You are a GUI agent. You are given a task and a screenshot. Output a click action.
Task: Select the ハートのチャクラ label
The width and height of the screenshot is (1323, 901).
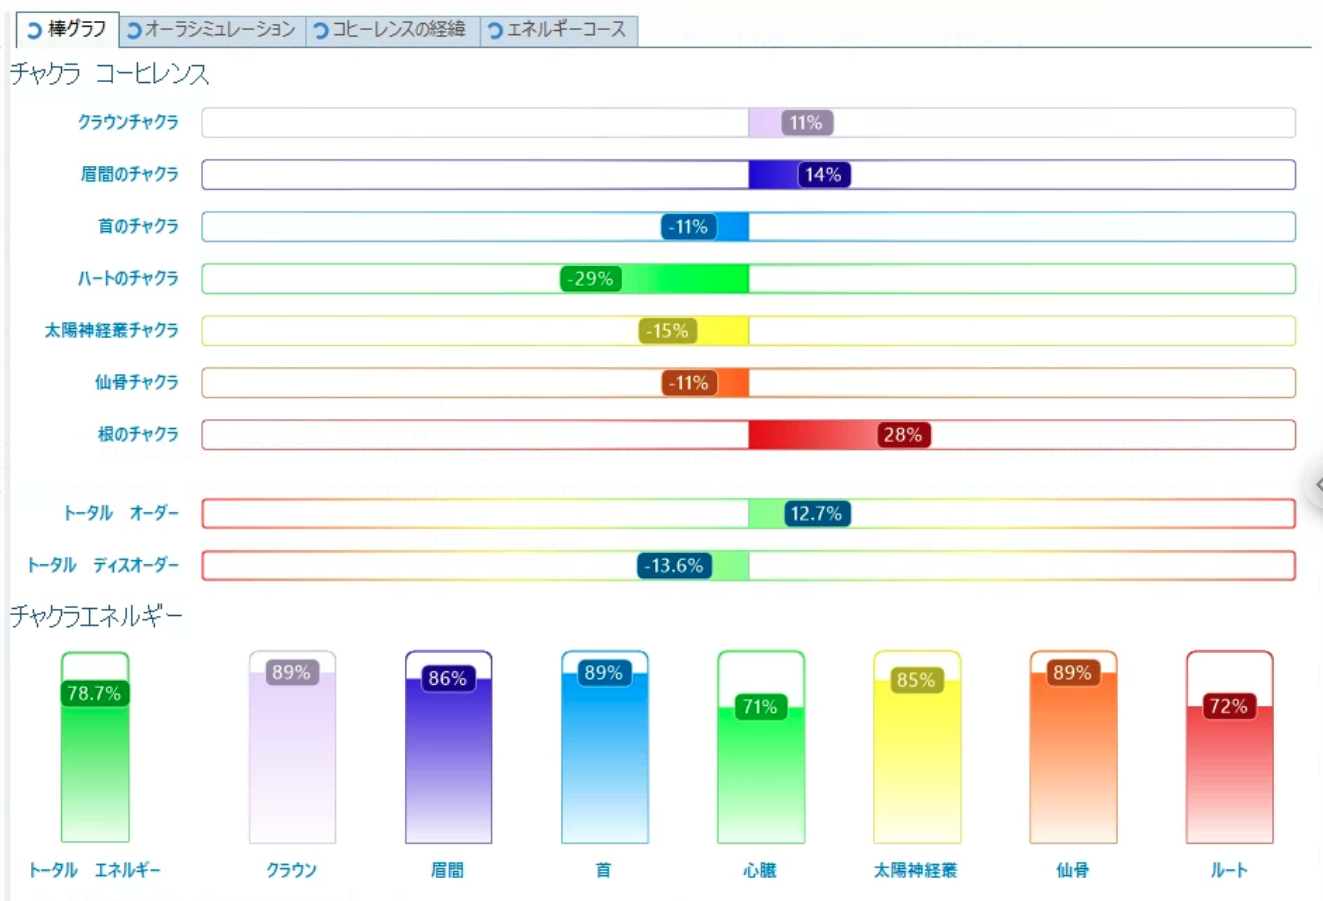coord(128,278)
